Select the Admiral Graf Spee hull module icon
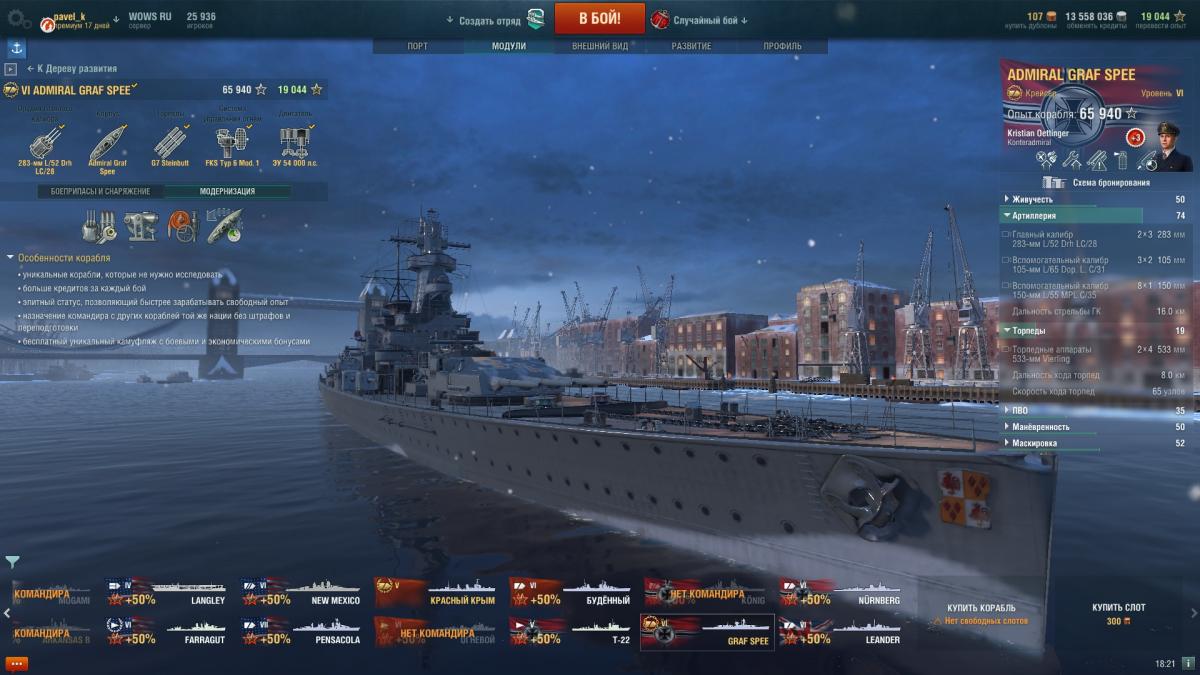Image resolution: width=1200 pixels, height=675 pixels. [x=107, y=141]
